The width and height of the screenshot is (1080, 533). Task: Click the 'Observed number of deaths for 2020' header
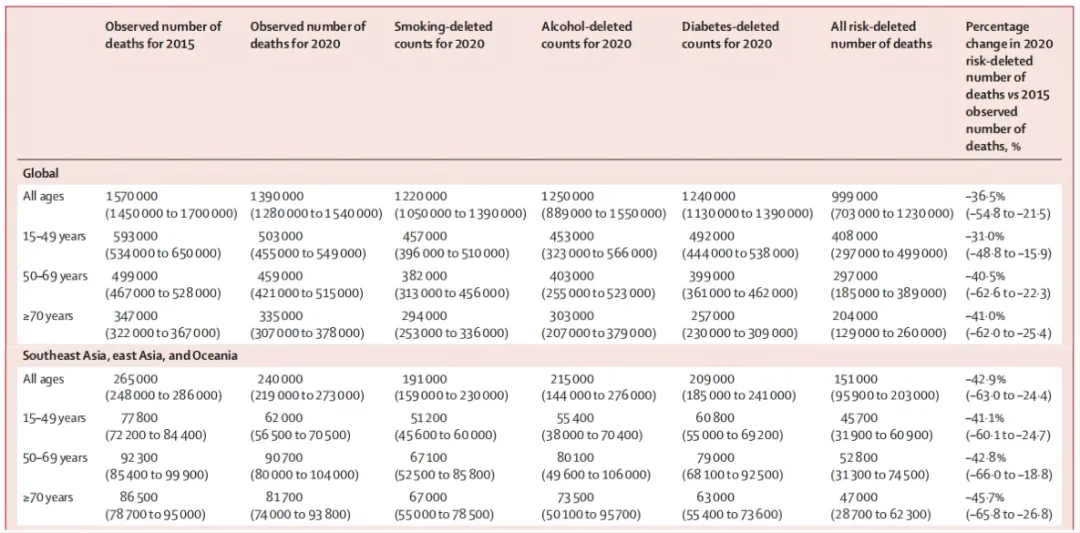308,35
